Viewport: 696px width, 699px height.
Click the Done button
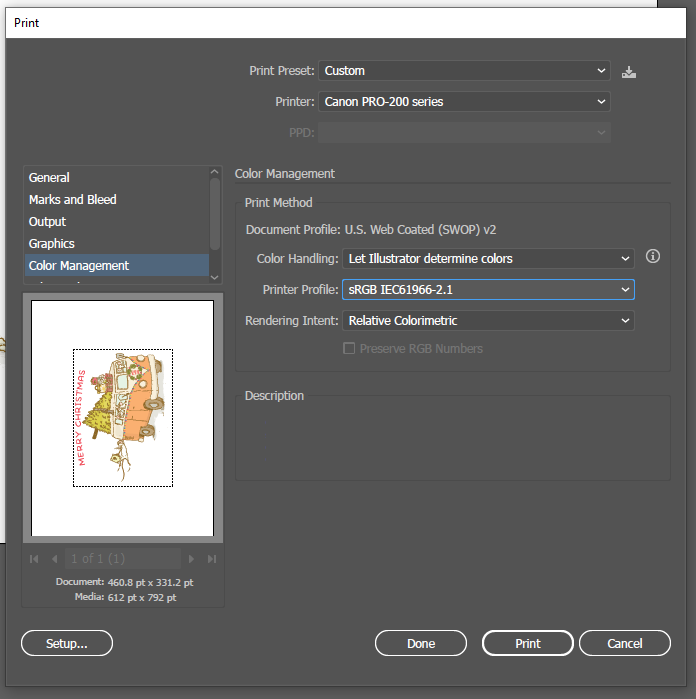[421, 643]
